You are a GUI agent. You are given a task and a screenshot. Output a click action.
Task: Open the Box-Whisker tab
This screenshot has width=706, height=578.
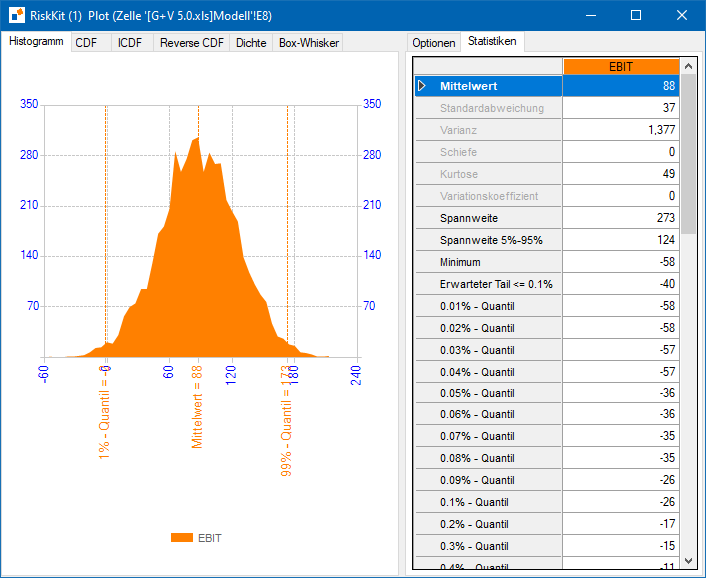[x=308, y=43]
